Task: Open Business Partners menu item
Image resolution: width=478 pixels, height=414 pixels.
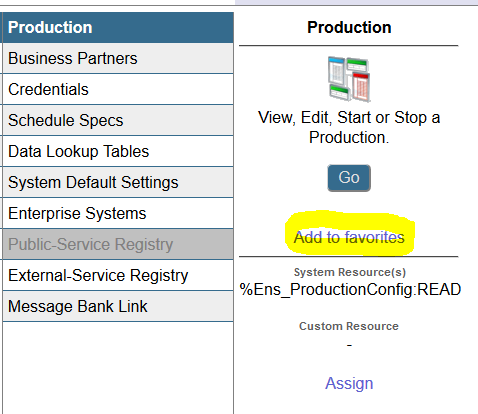Action: [118, 58]
